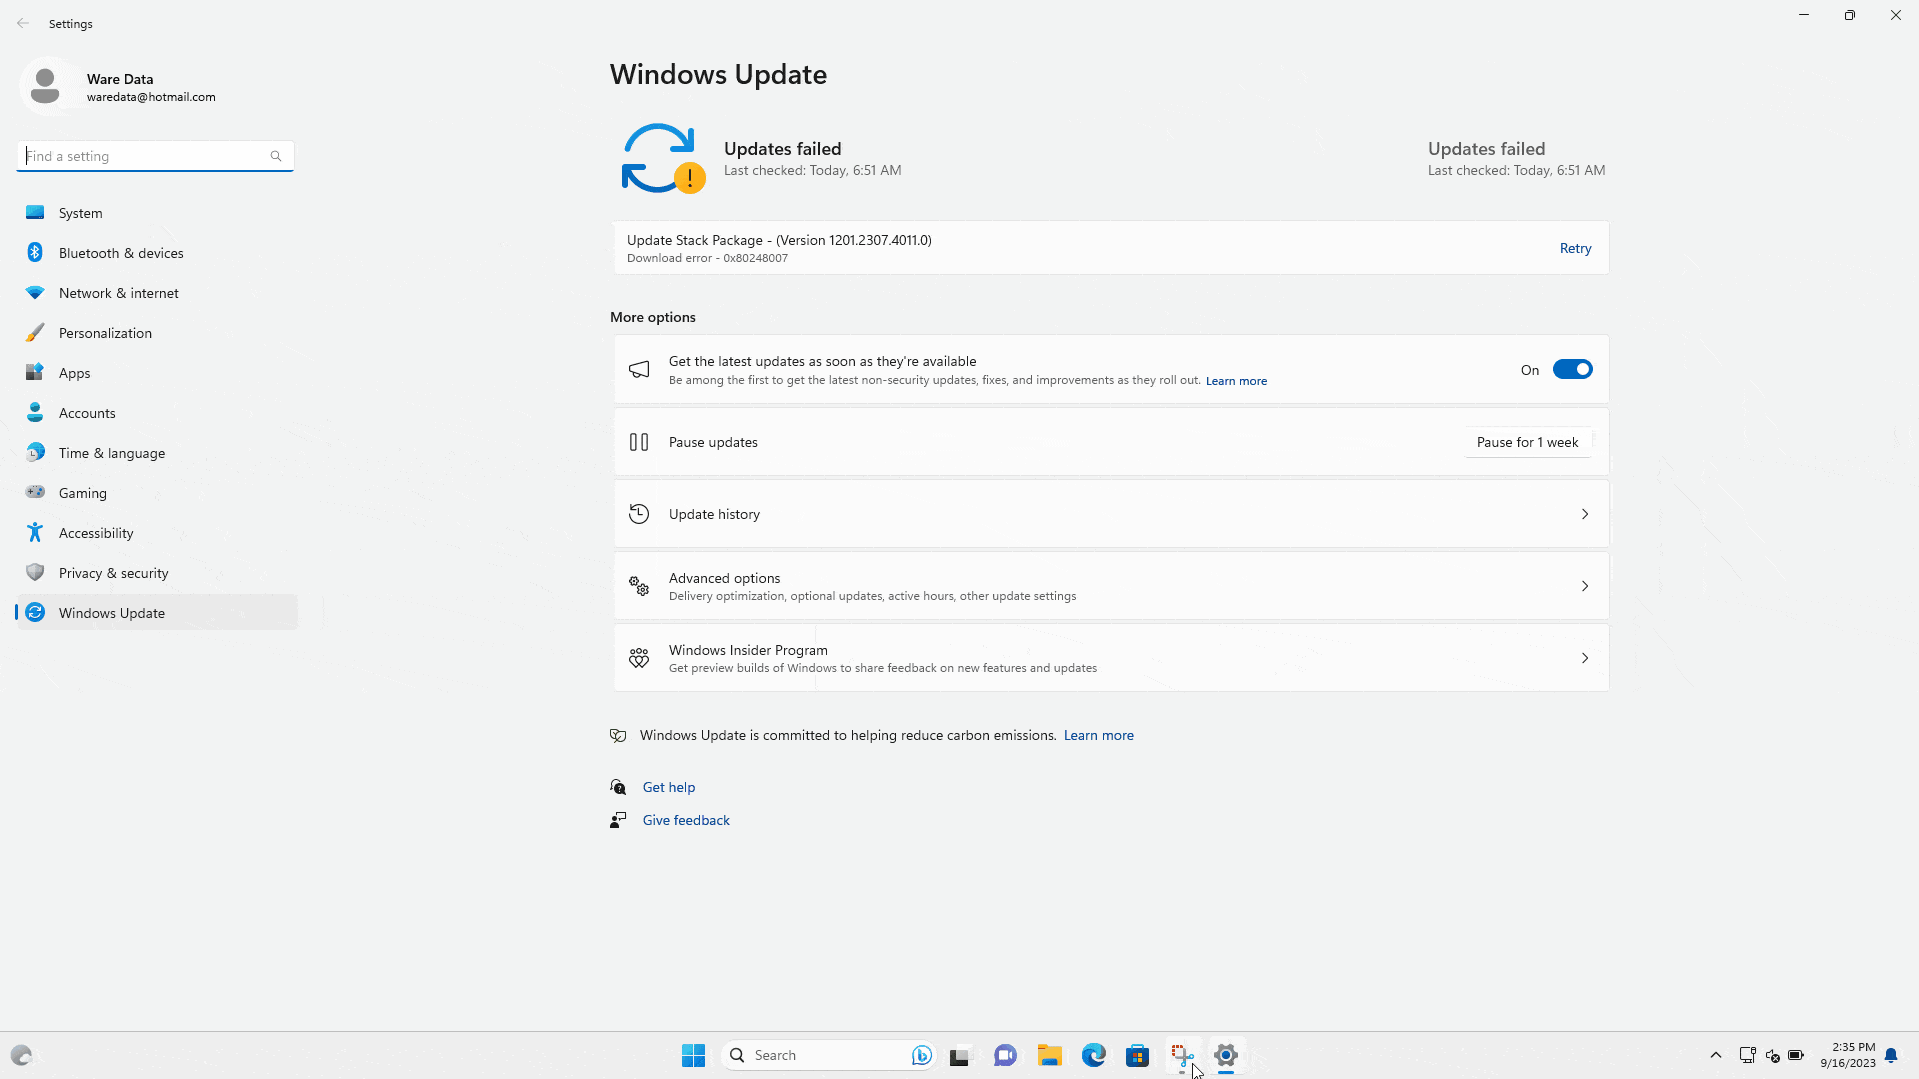Screen dimensions: 1919x1079
Task: Click the Network & internet wifi icon
Action: tap(35, 293)
